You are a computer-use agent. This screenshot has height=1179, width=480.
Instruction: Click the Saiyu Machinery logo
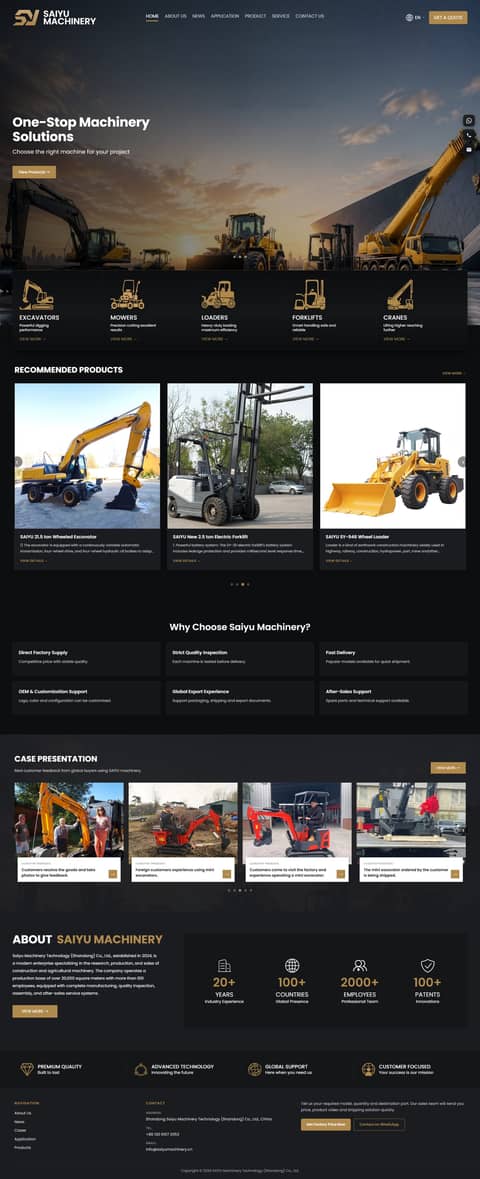55,17
